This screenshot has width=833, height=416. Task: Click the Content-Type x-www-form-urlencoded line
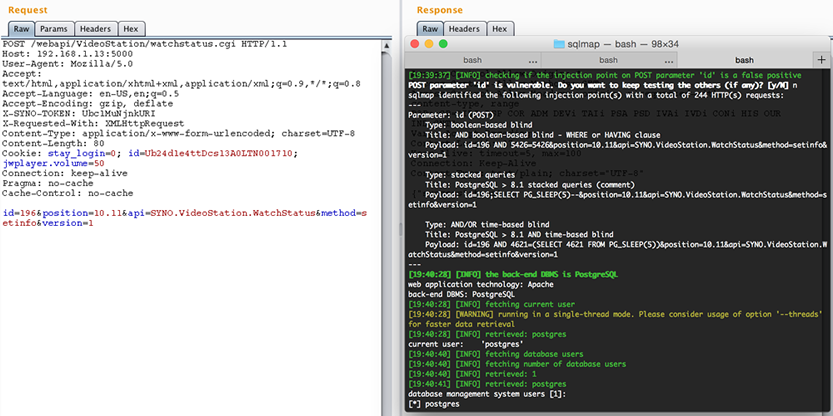(x=178, y=133)
